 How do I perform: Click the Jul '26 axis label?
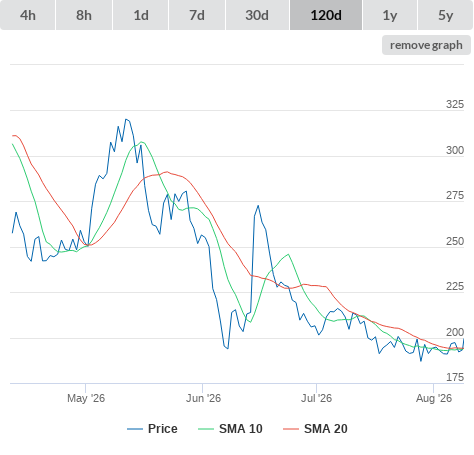tap(317, 398)
